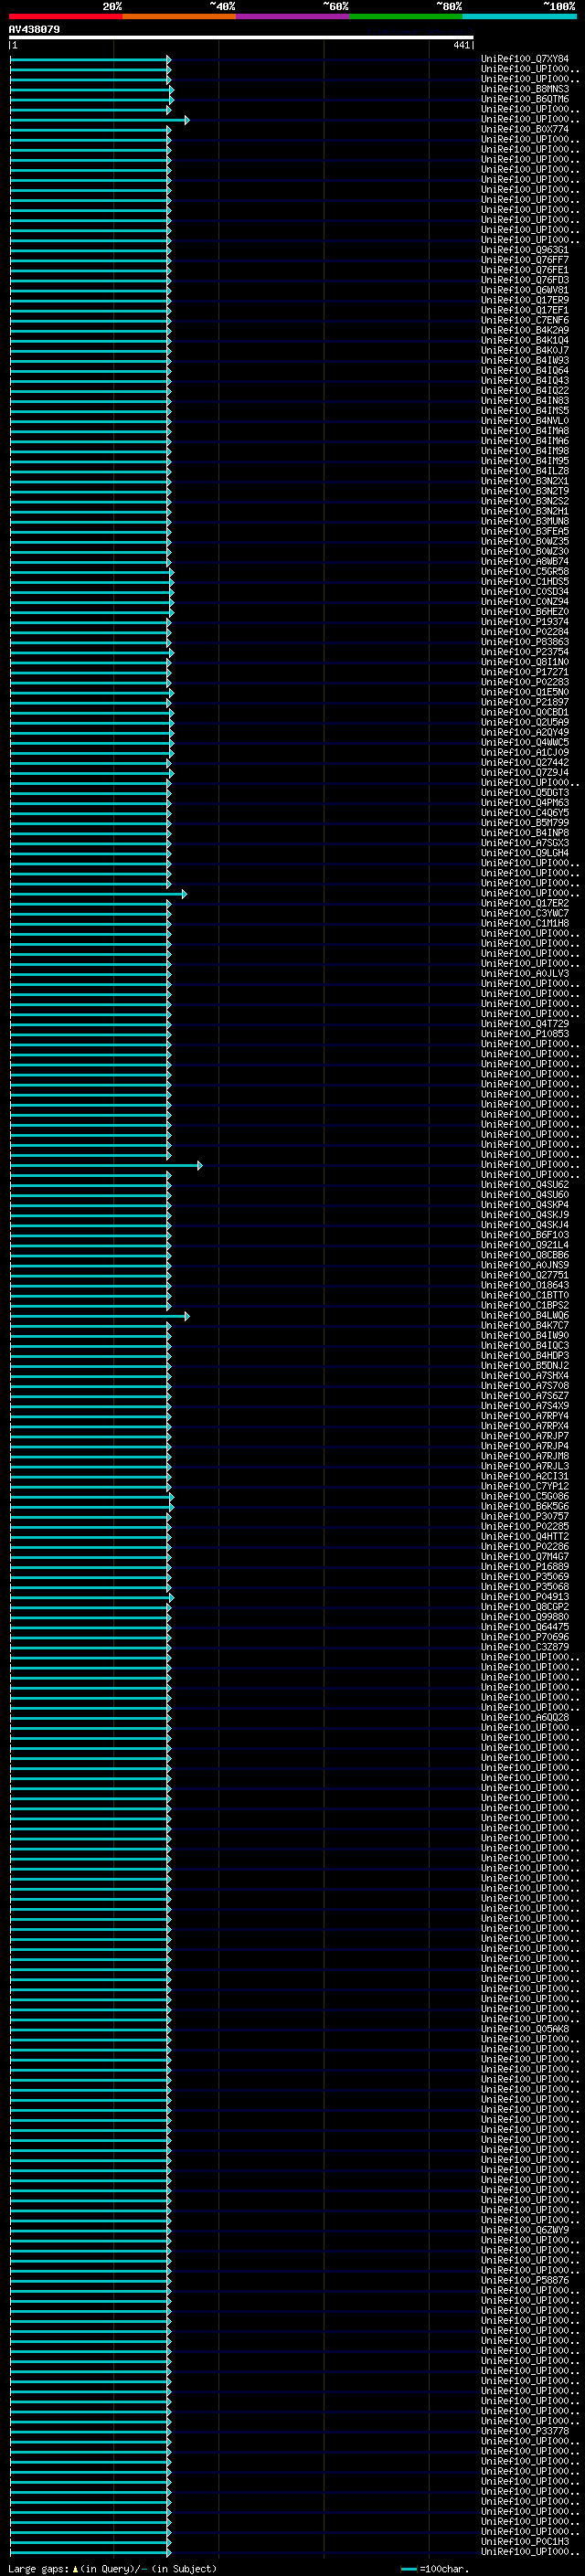Click label UniRef100_B4K2A9

(525, 330)
